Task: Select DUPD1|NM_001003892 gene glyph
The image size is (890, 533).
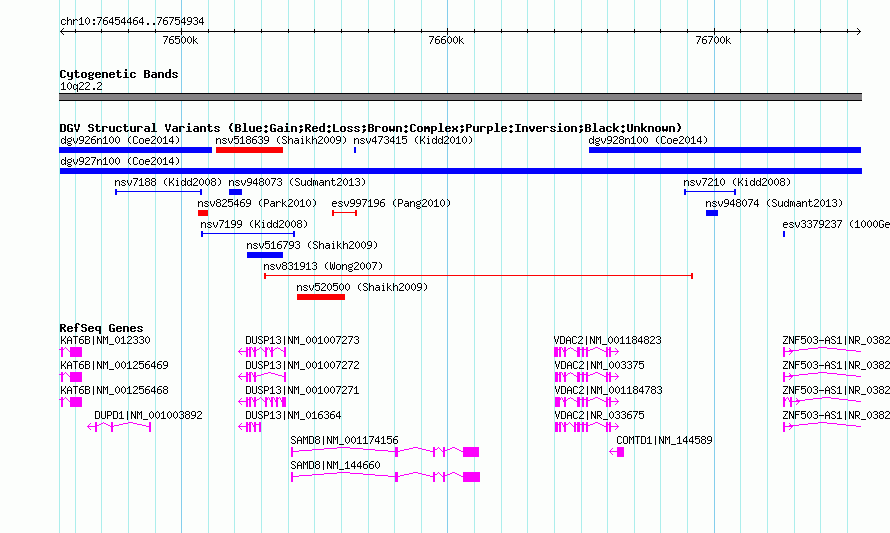Action: [119, 427]
